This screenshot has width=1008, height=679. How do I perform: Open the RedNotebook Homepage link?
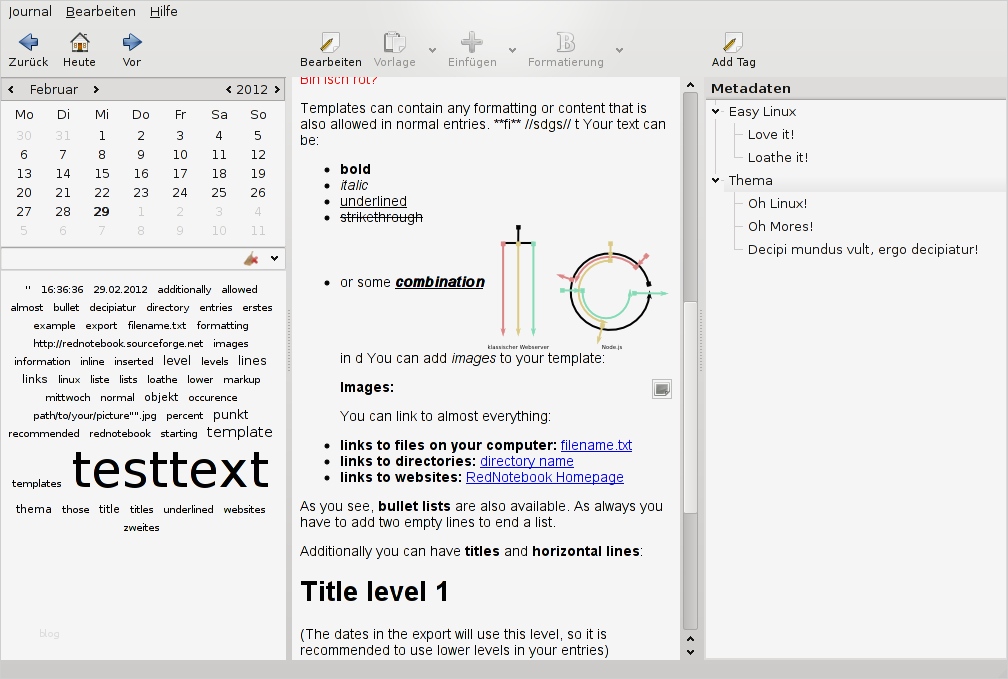(x=544, y=478)
